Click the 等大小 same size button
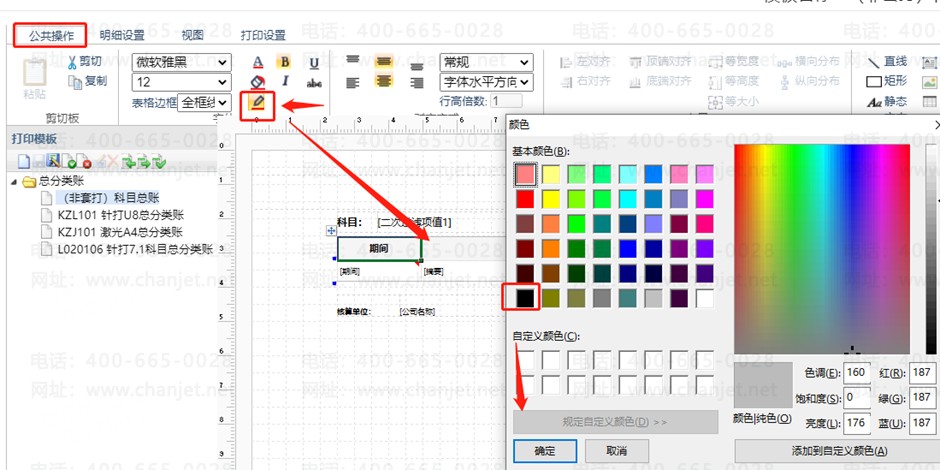 734,101
